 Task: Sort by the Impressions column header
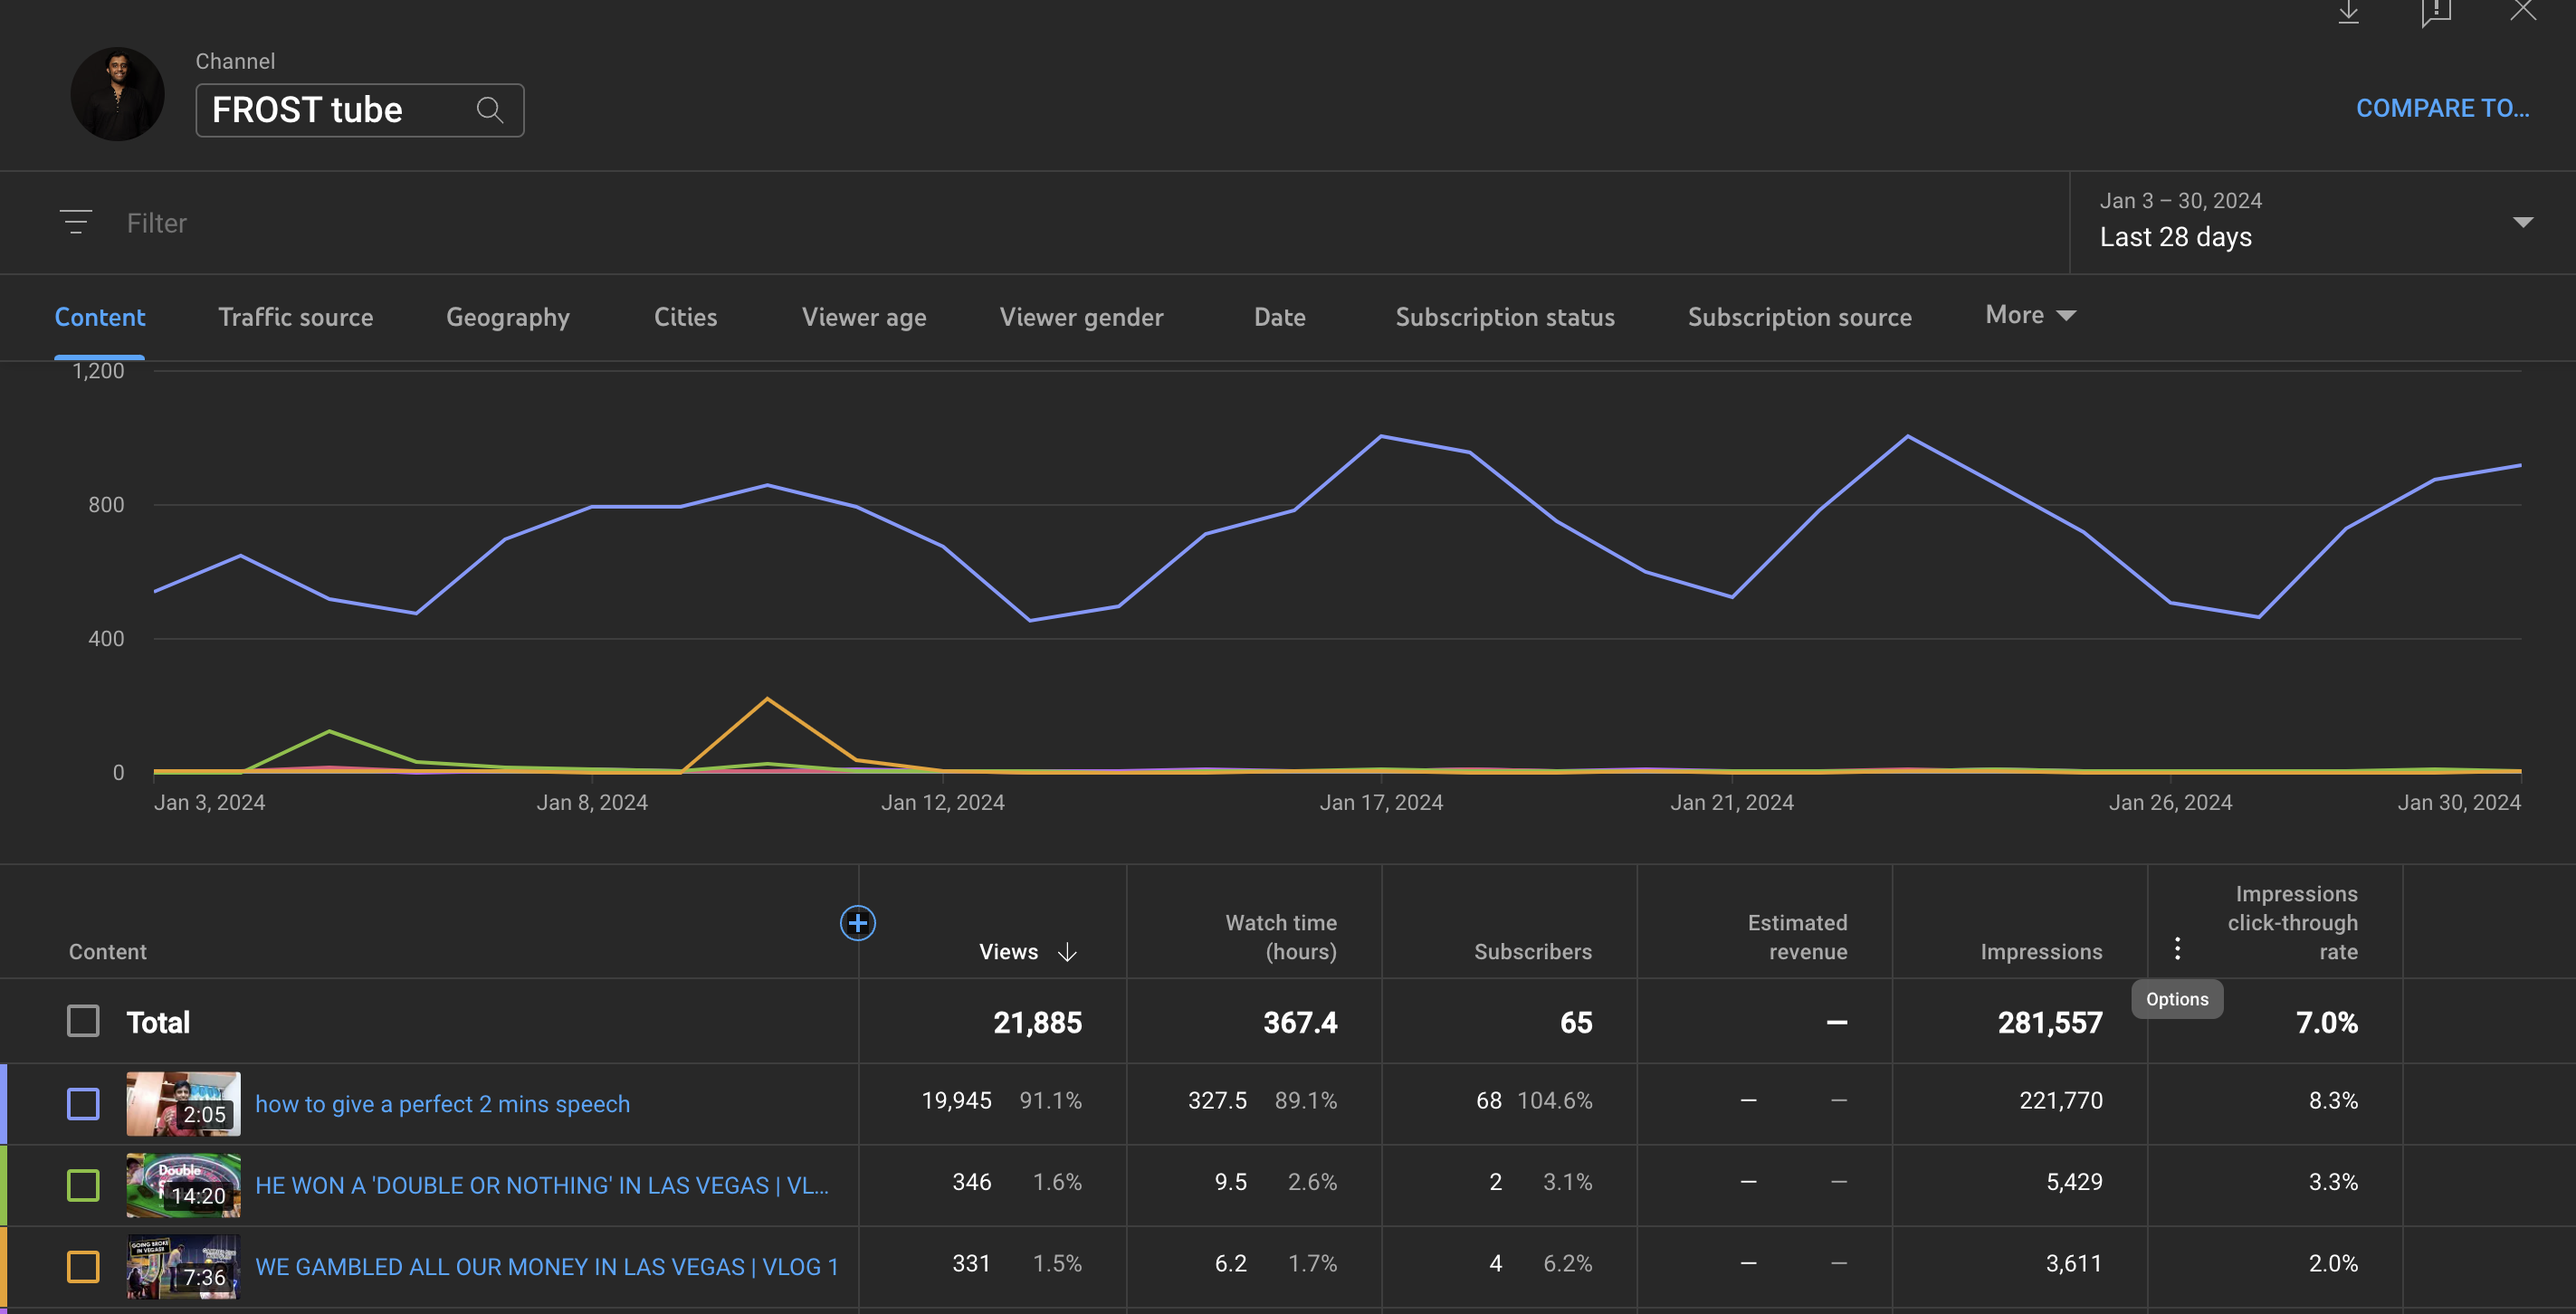click(2041, 952)
